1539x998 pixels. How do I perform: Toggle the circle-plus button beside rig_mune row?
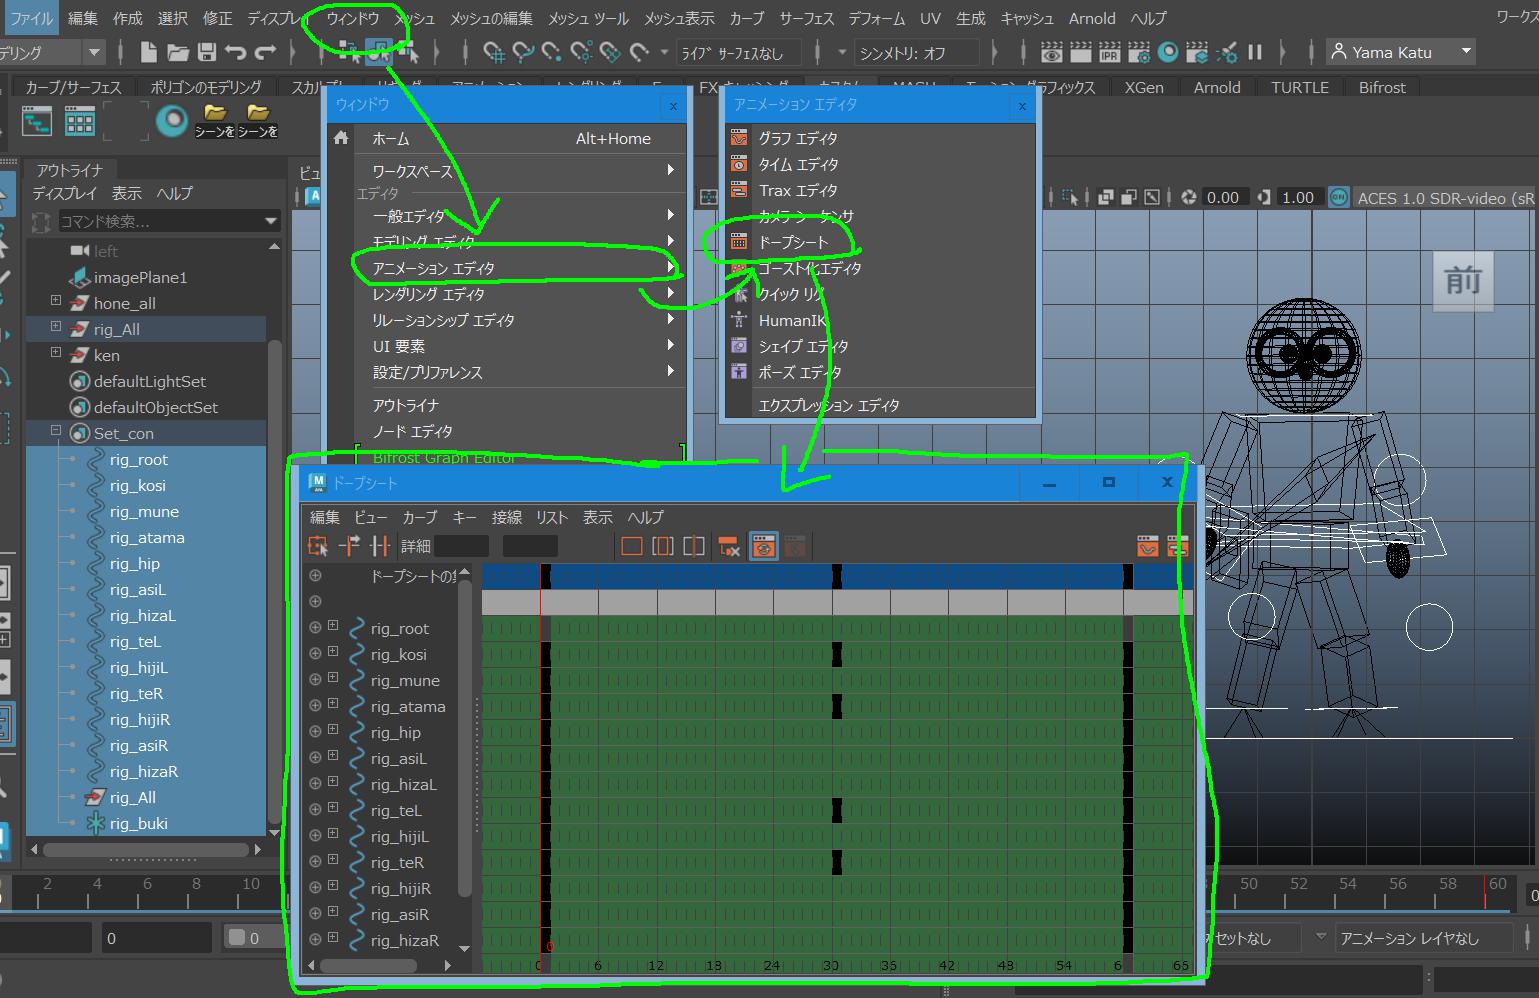tap(315, 679)
